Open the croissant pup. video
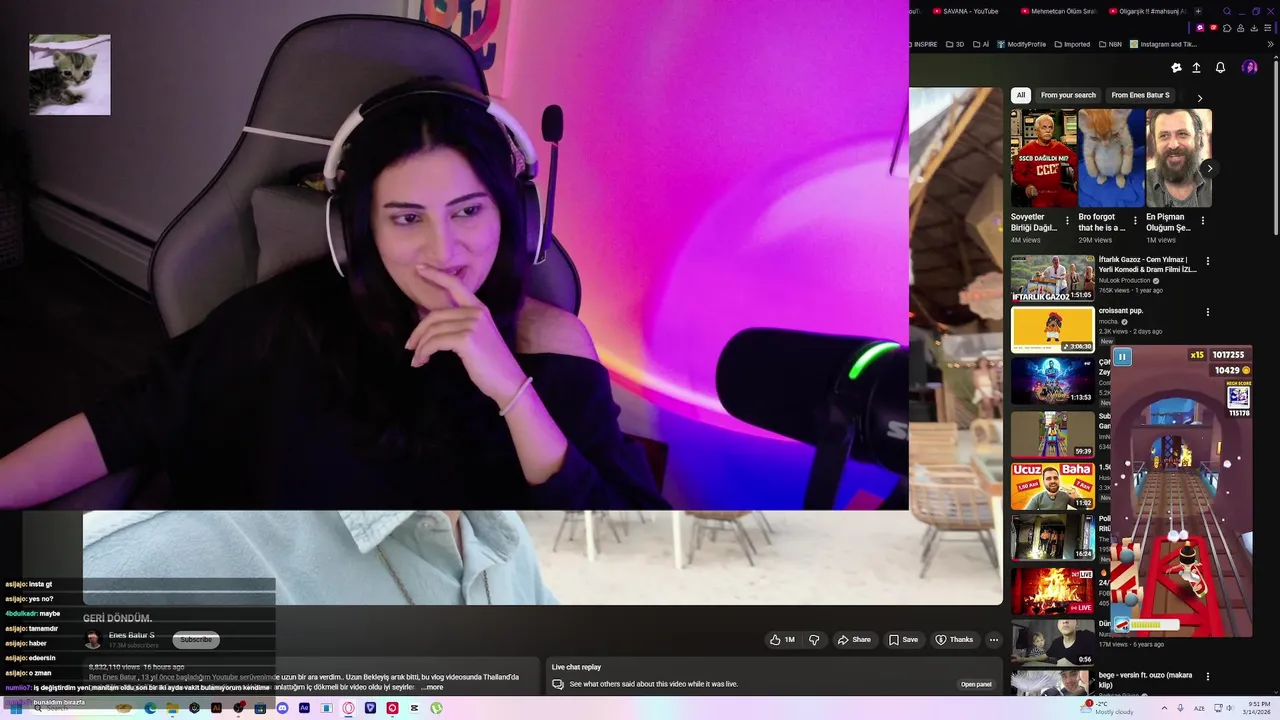This screenshot has height=720, width=1280. tap(1053, 329)
